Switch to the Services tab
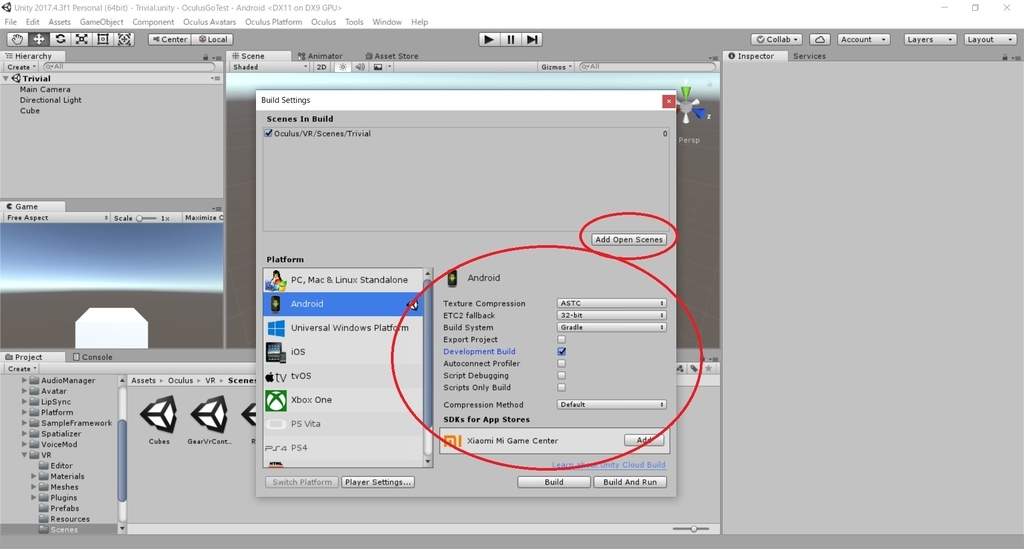 point(809,56)
